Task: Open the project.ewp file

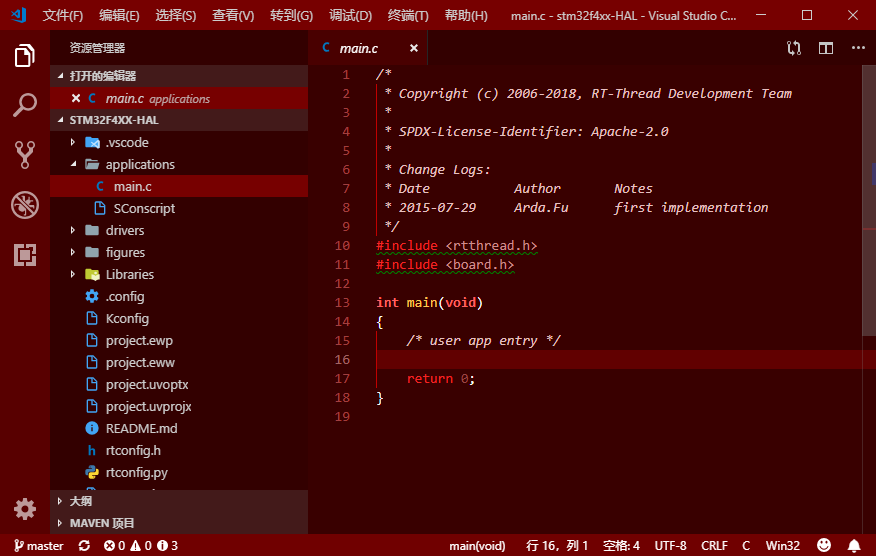Action: click(x=179, y=340)
